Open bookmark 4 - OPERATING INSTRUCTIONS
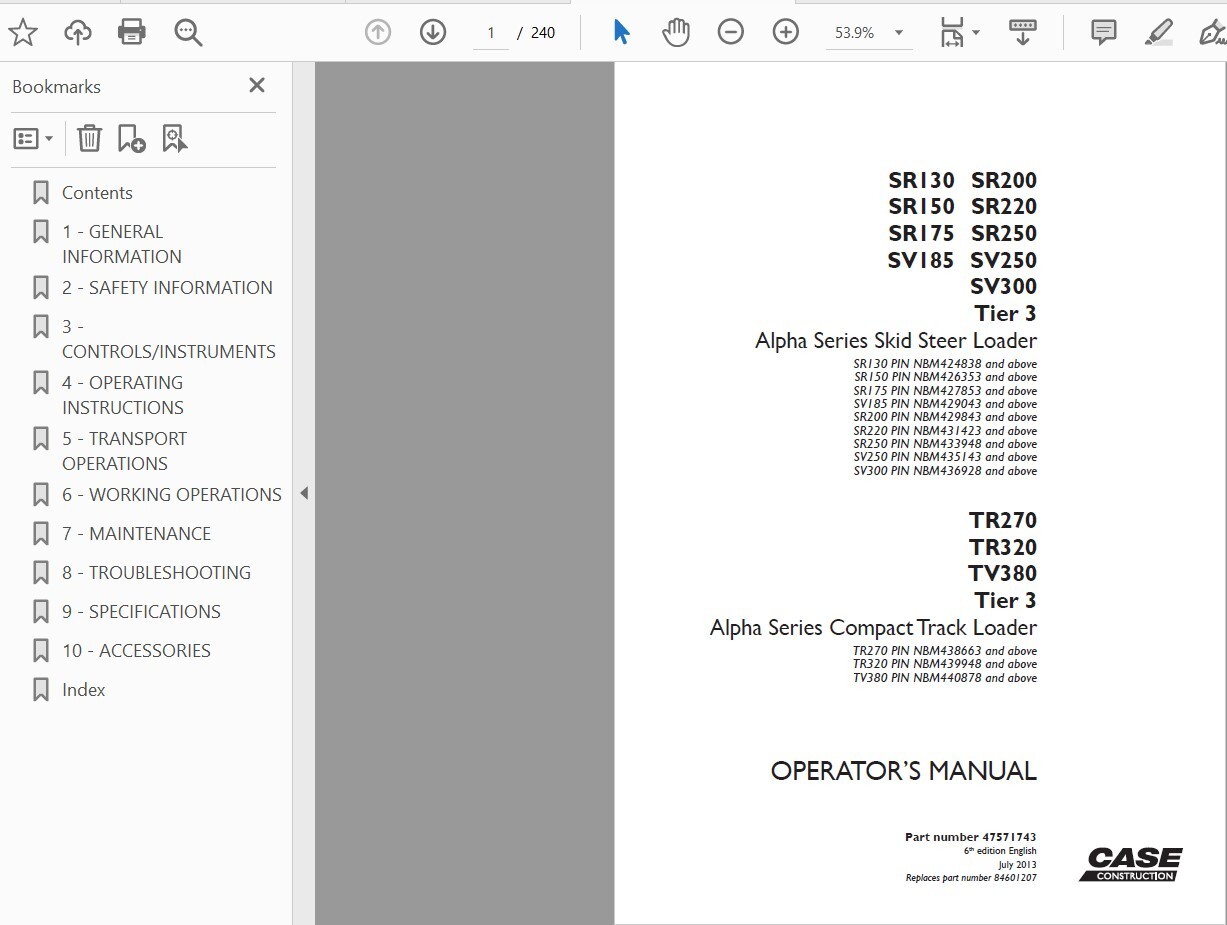1227x925 pixels. [123, 395]
